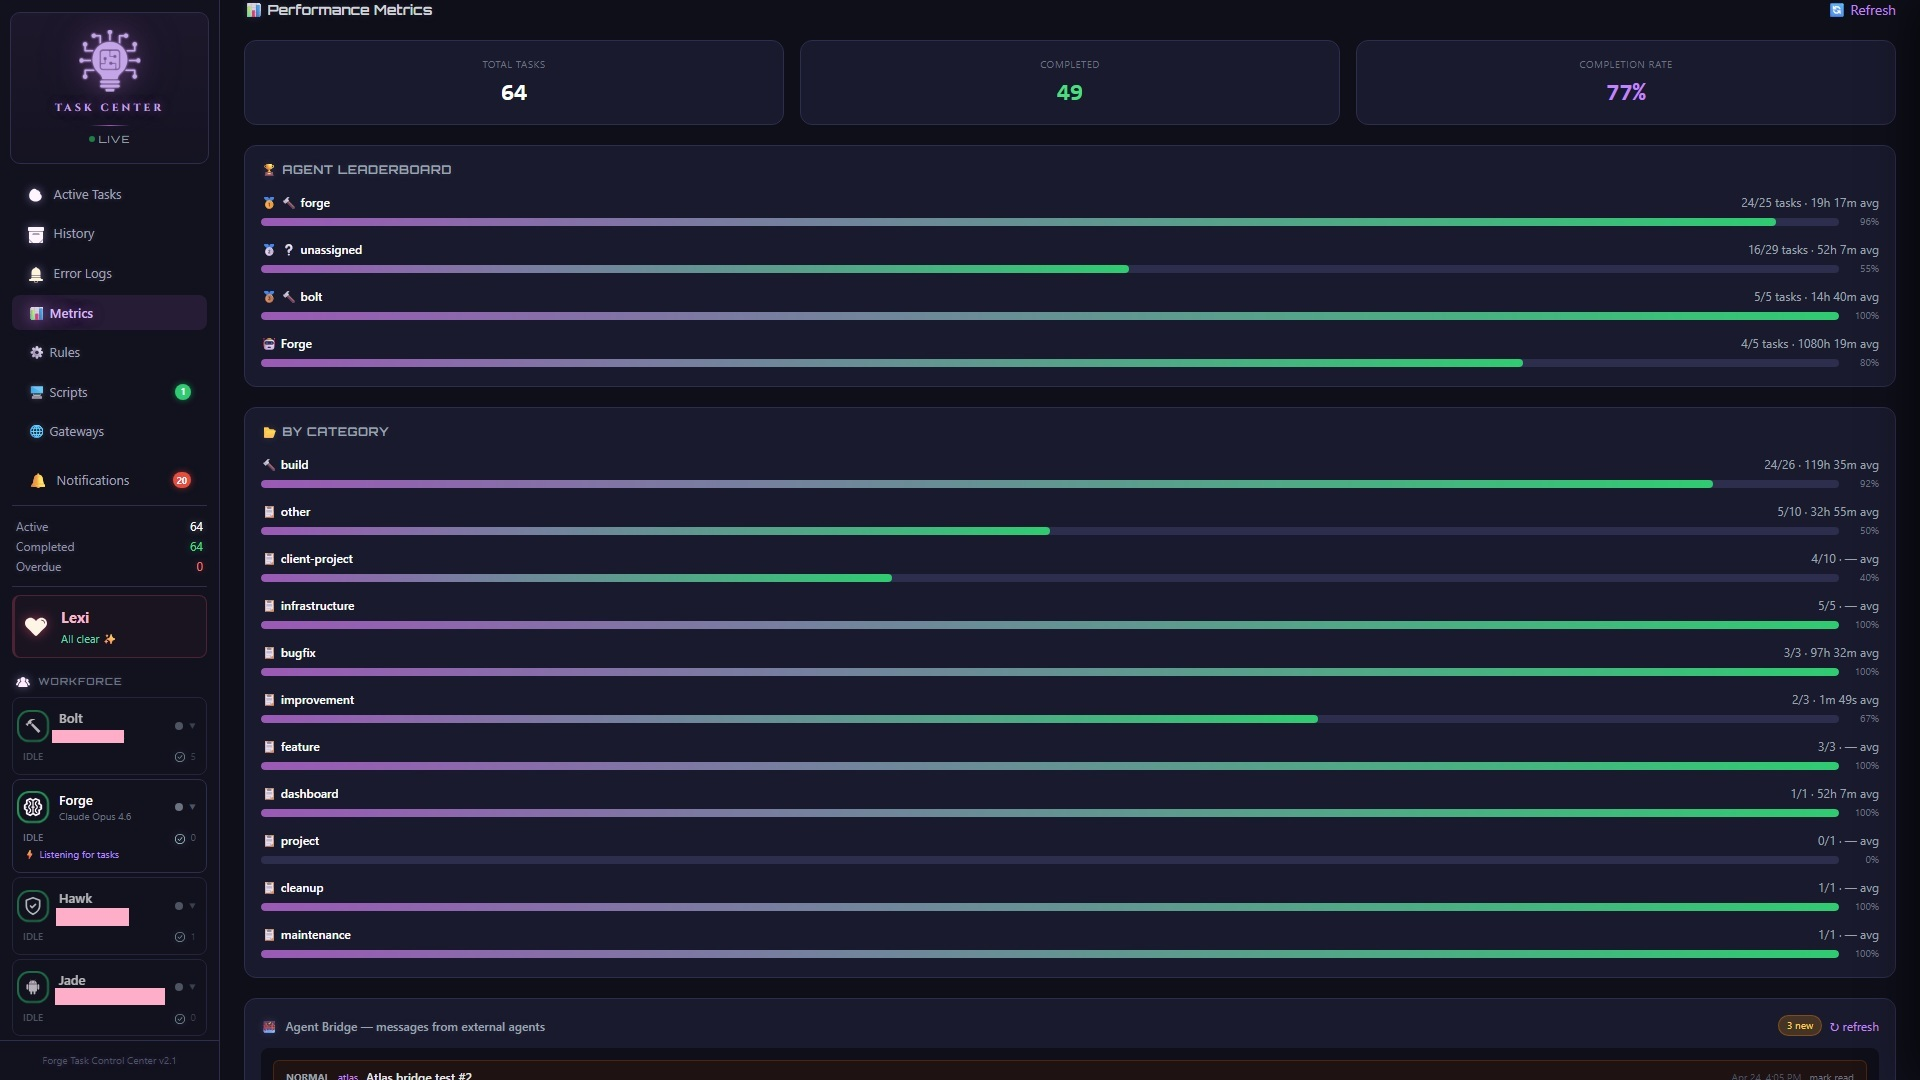Click the Task Center lightbulb logo
The width and height of the screenshot is (1920, 1080).
pyautogui.click(x=109, y=61)
